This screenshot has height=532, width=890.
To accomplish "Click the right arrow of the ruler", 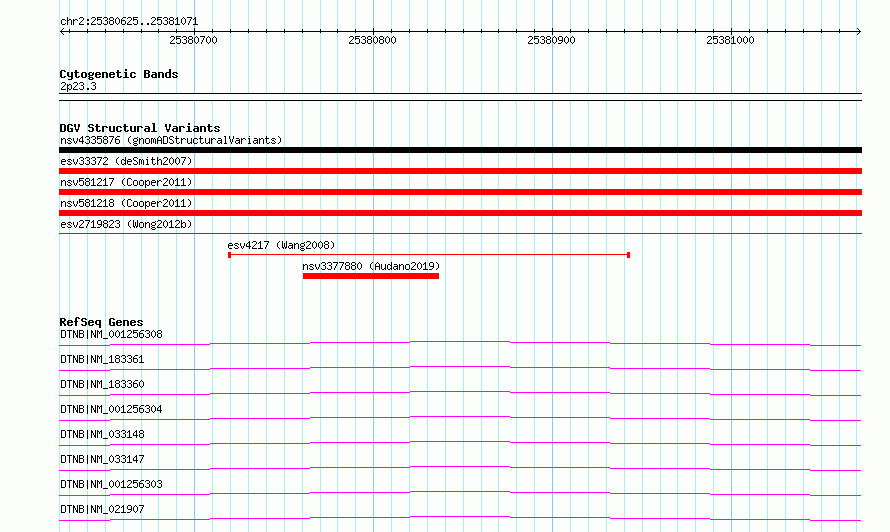I will (x=858, y=31).
